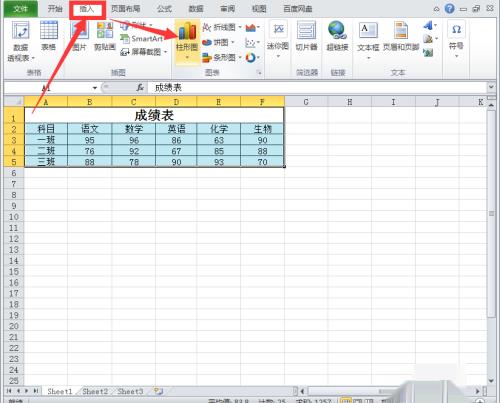The width and height of the screenshot is (500, 403).
Task: Select the cell 语文 in row 2
Action: click(x=89, y=129)
